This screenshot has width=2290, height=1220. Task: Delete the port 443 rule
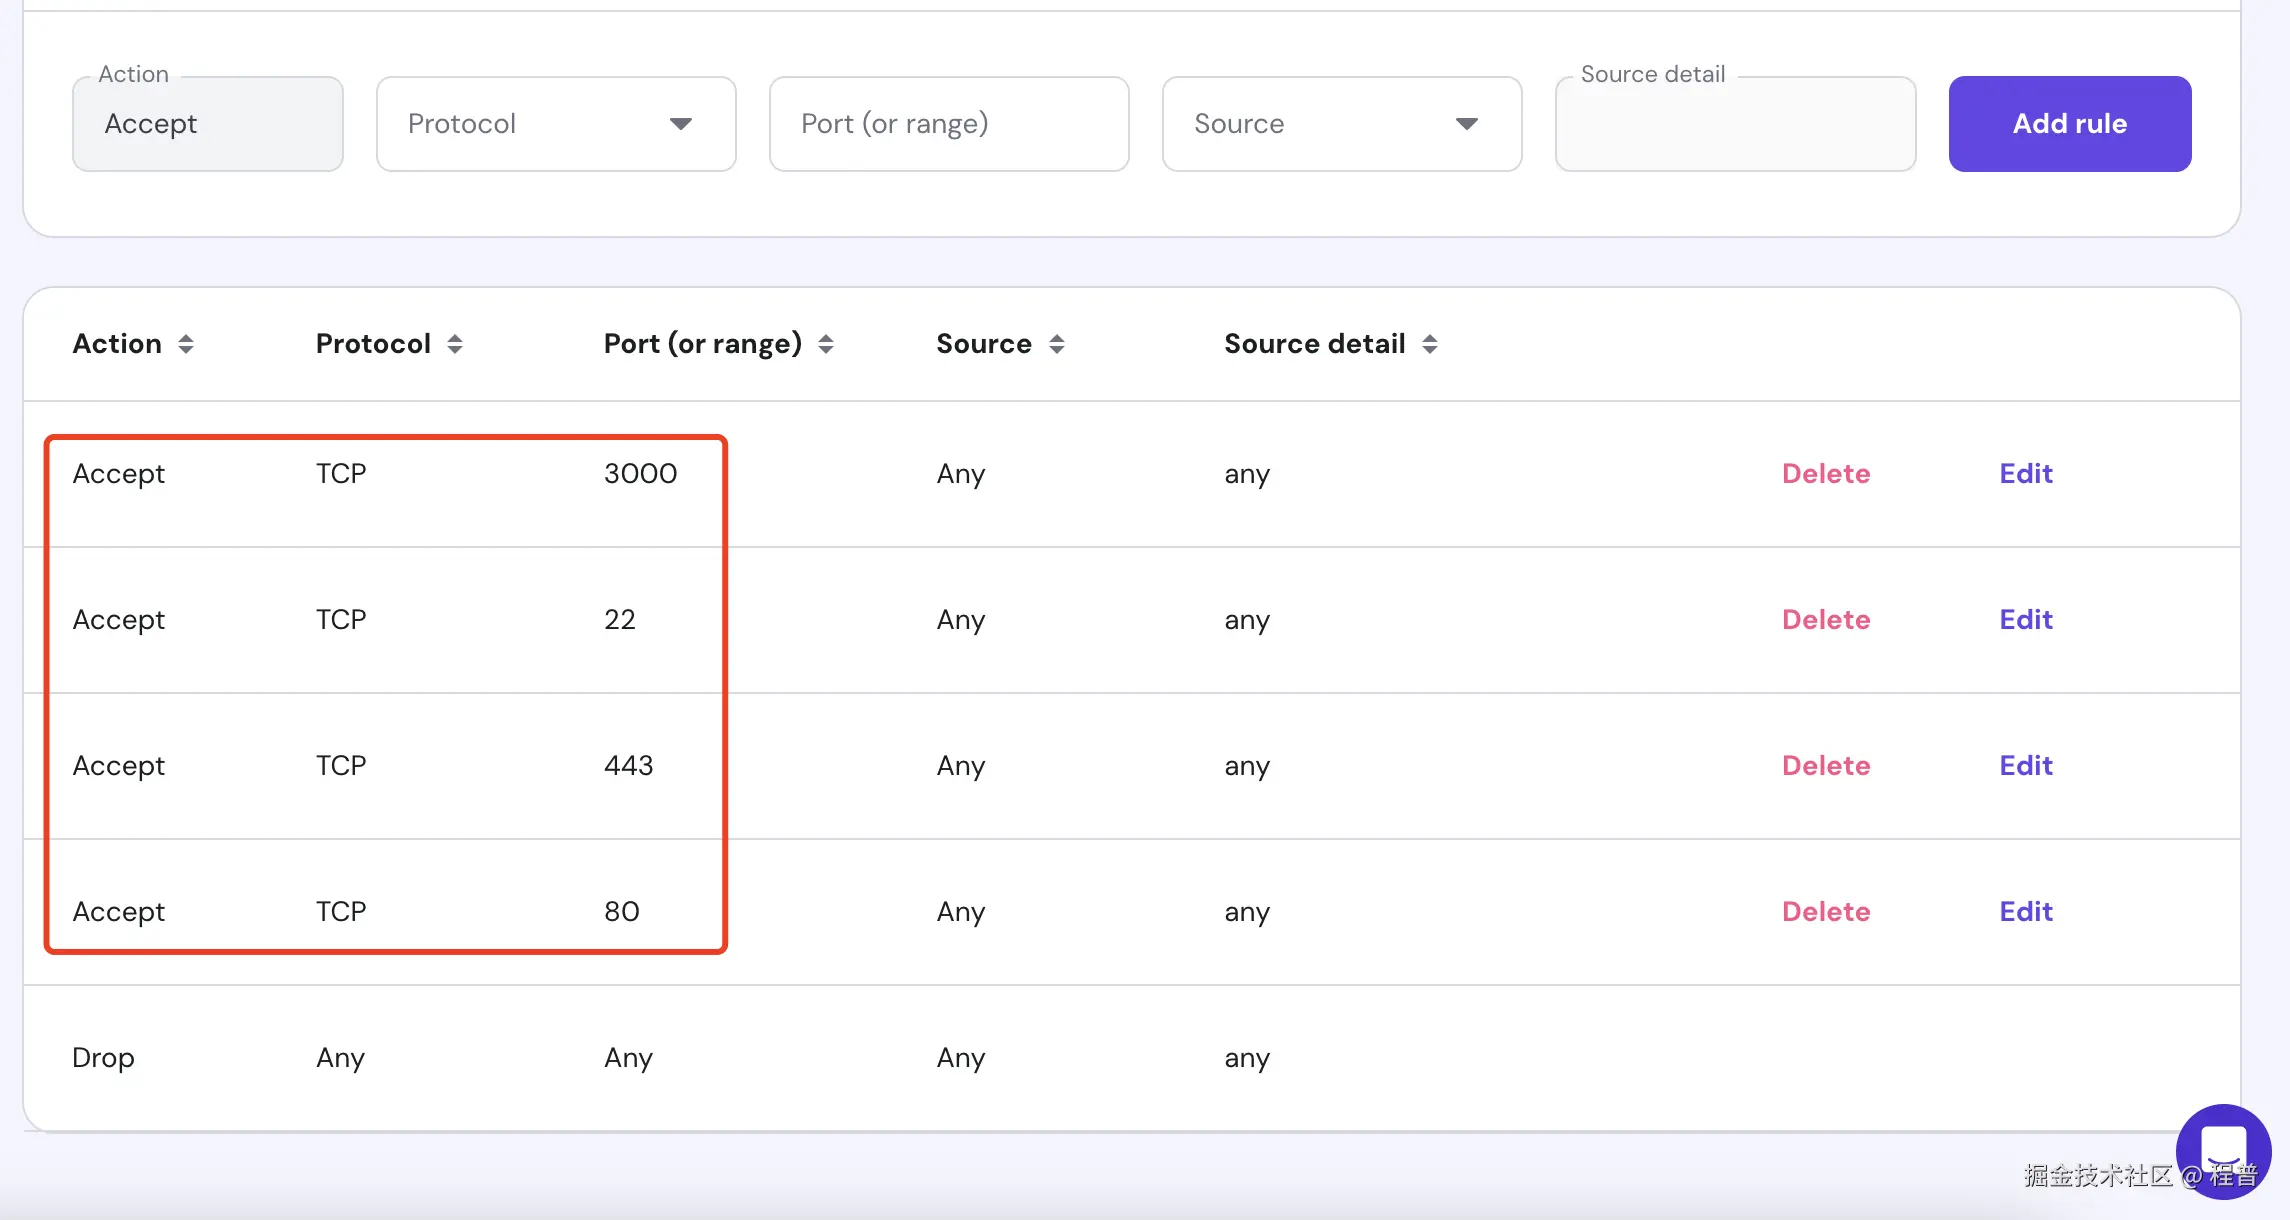tap(1825, 766)
